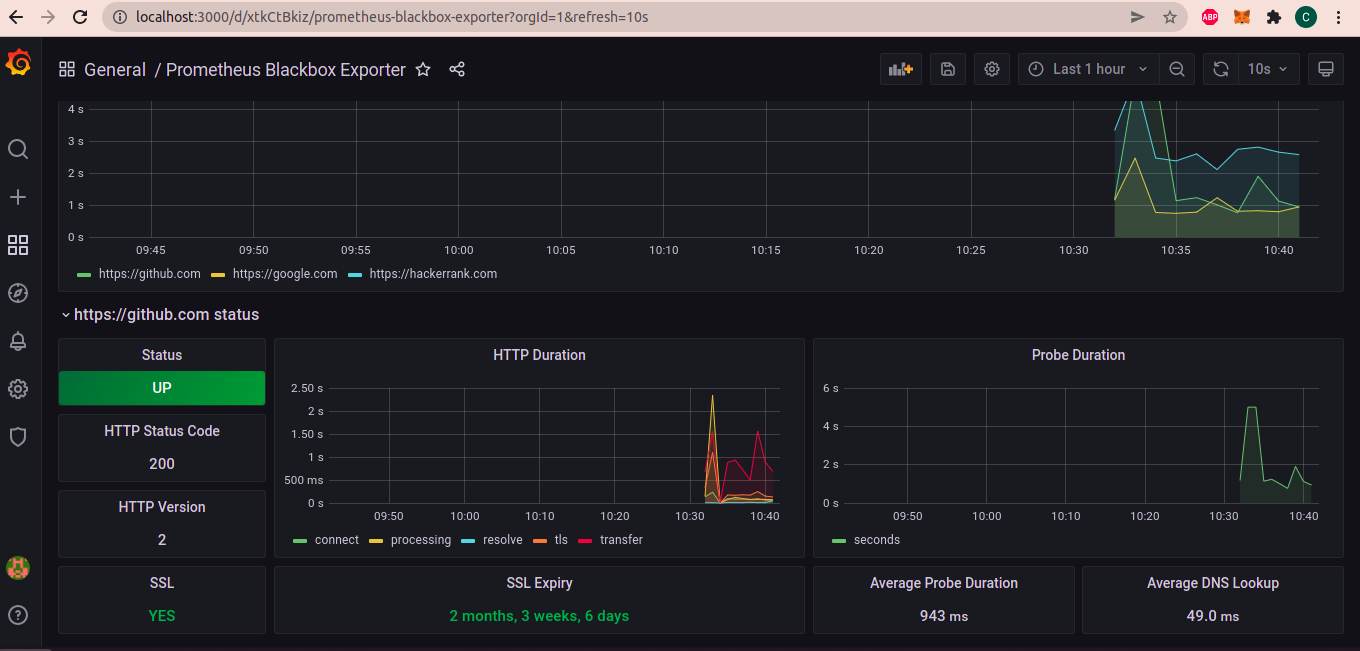The height and width of the screenshot is (651, 1360).
Task: Click the Grafana logo home icon
Action: pyautogui.click(x=18, y=63)
